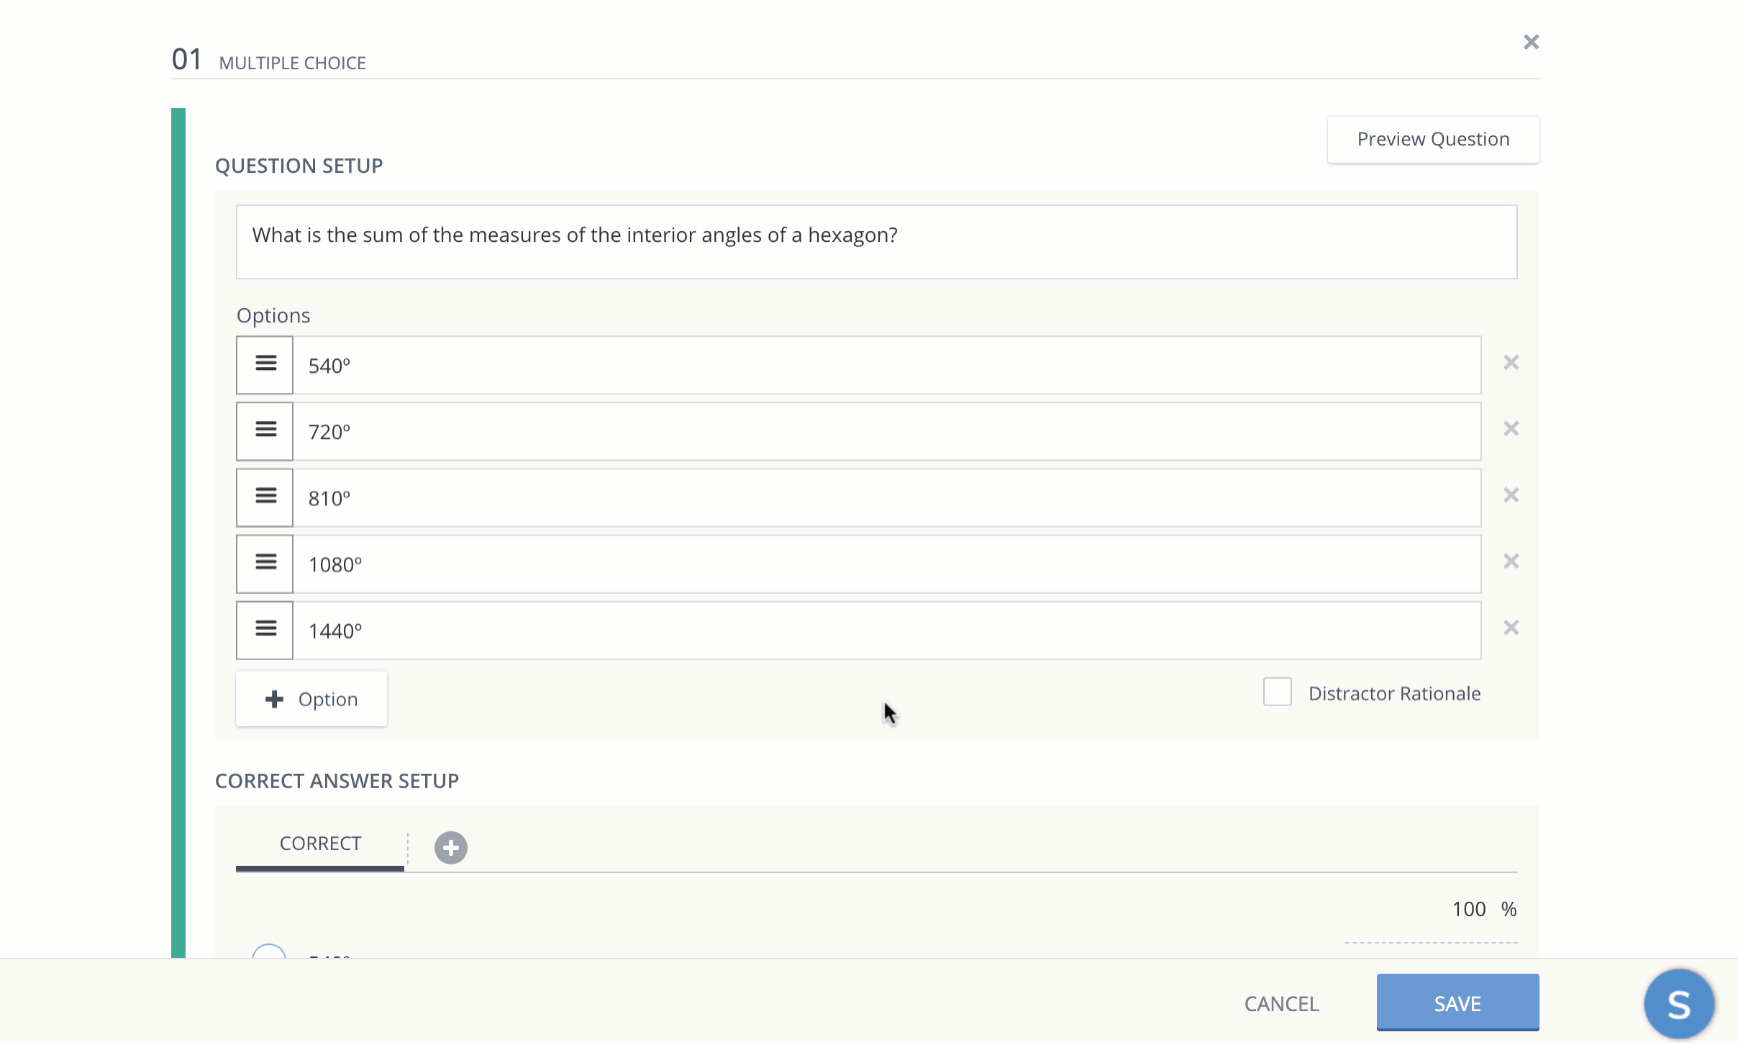Add a new option with the Option button

click(x=311, y=698)
